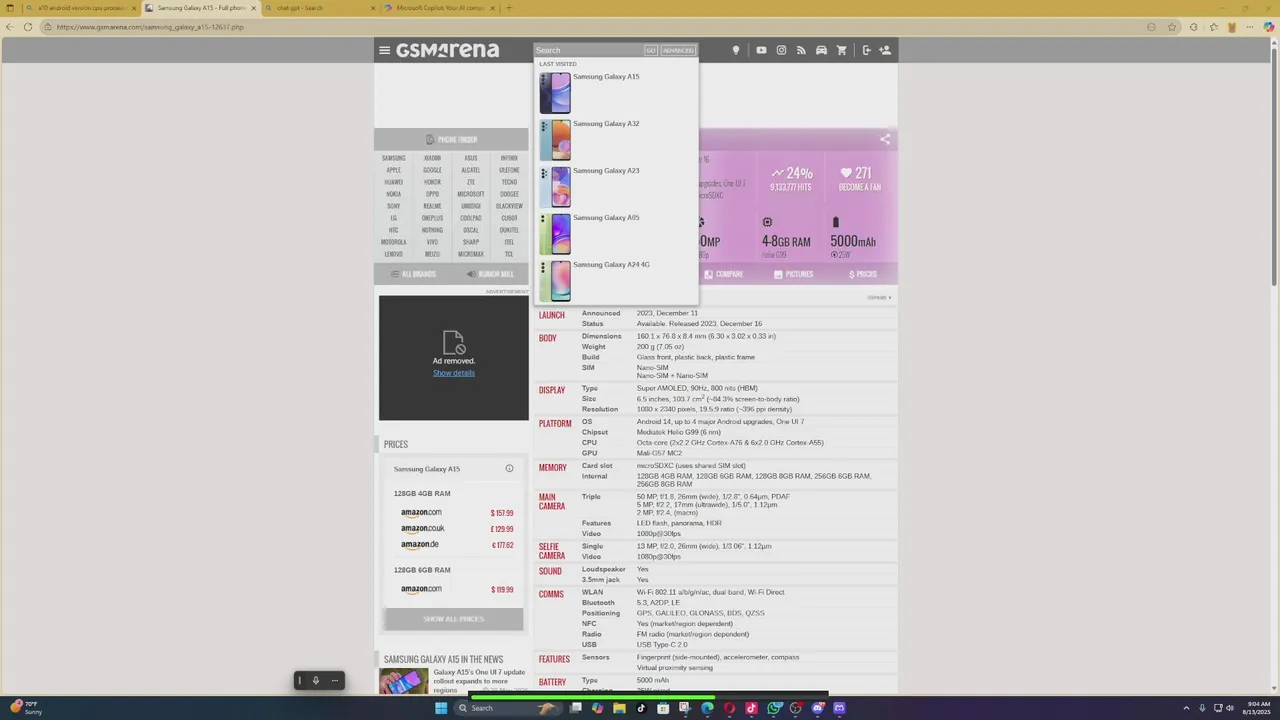The image size is (1280, 720).
Task: Click the weather widget on the taskbar
Action: (x=25, y=708)
